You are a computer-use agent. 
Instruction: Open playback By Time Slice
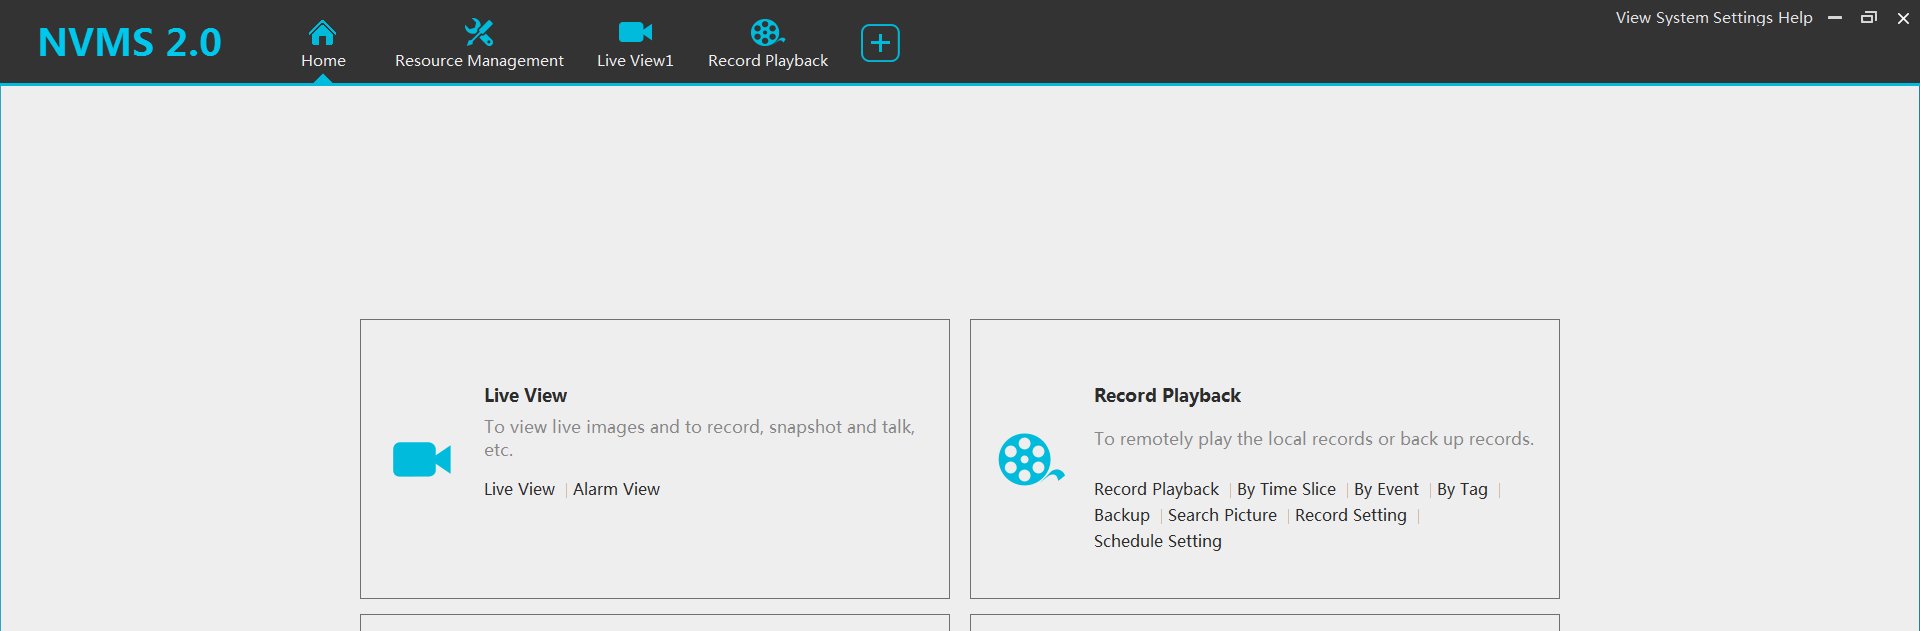1286,489
